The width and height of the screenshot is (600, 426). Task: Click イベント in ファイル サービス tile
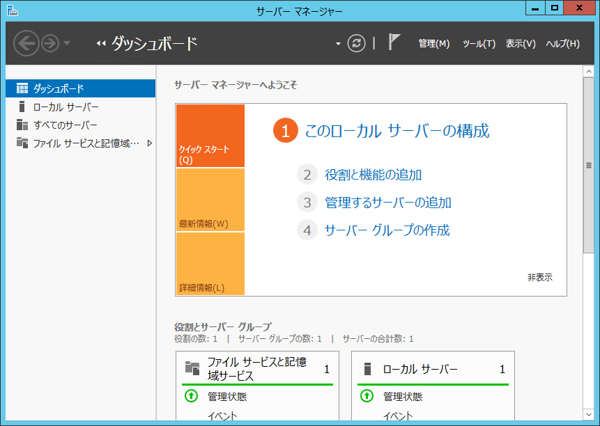click(x=222, y=416)
